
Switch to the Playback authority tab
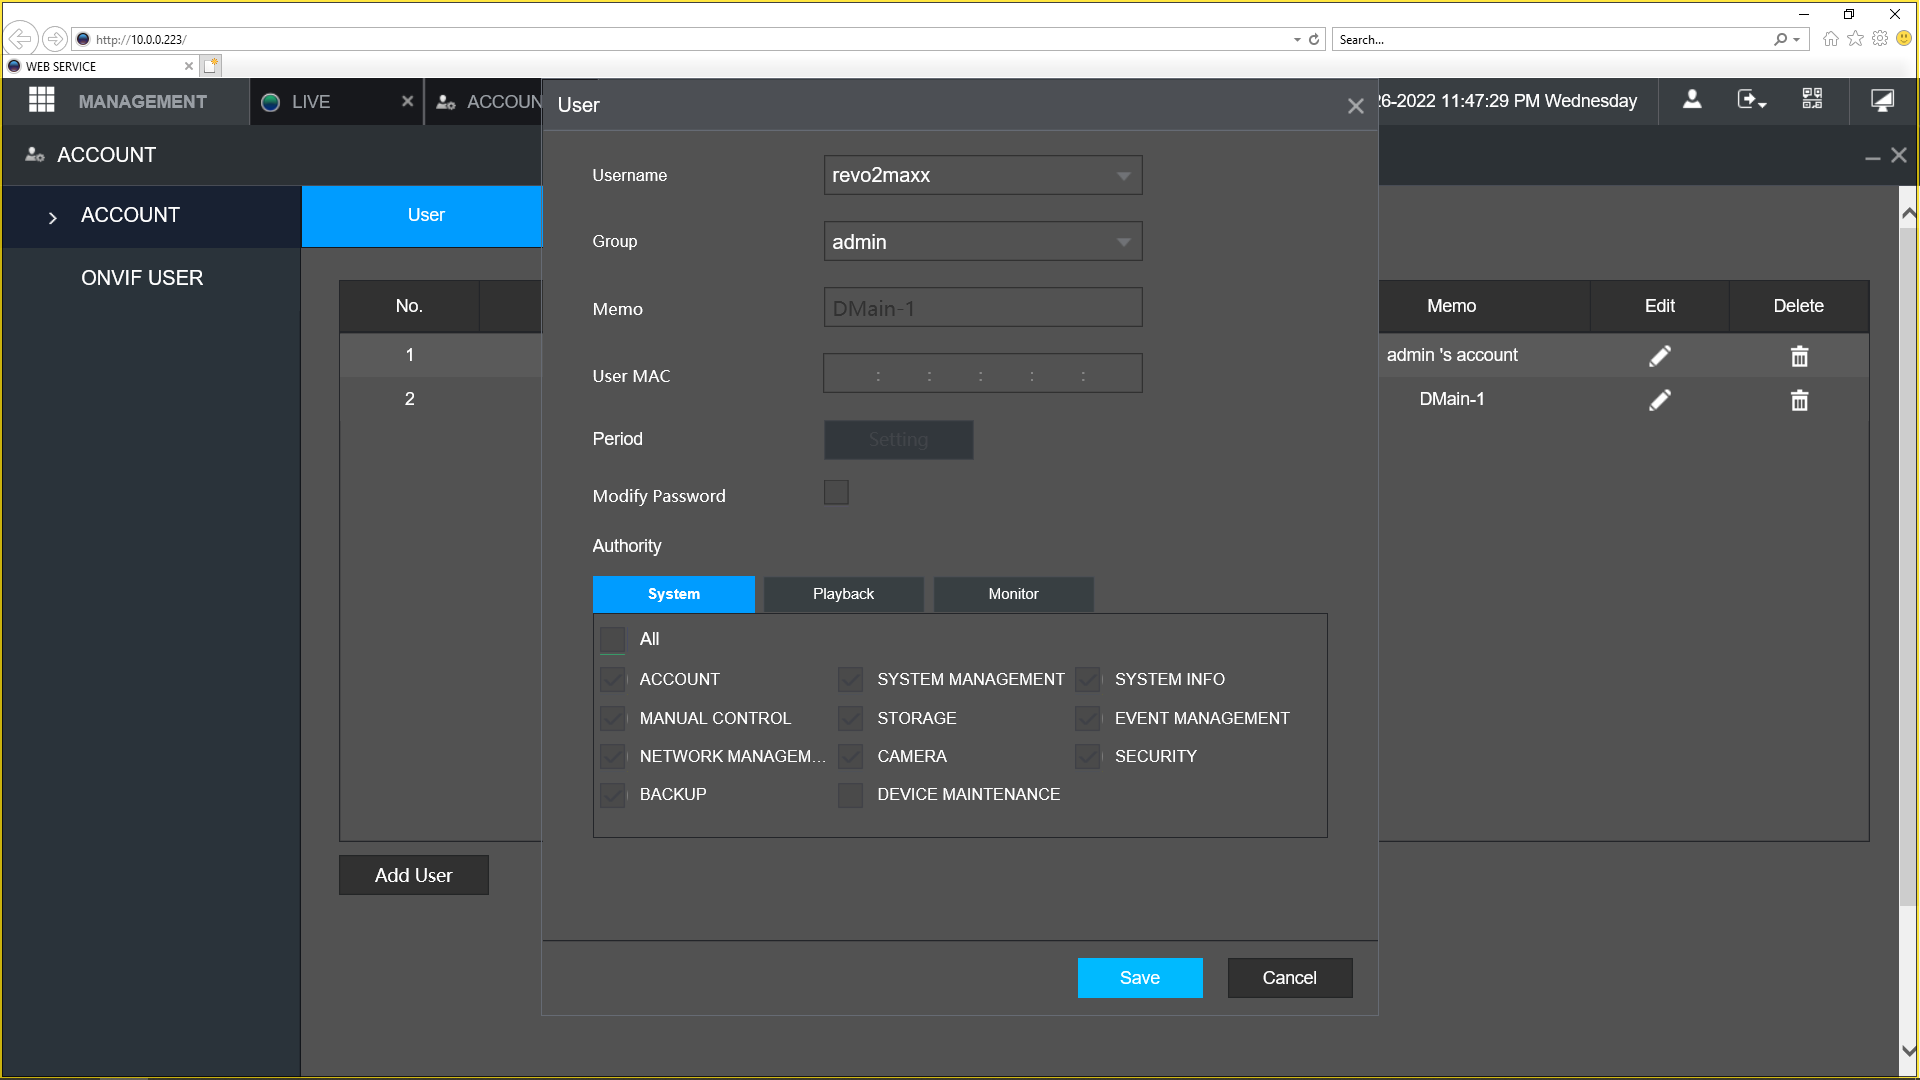(x=843, y=594)
